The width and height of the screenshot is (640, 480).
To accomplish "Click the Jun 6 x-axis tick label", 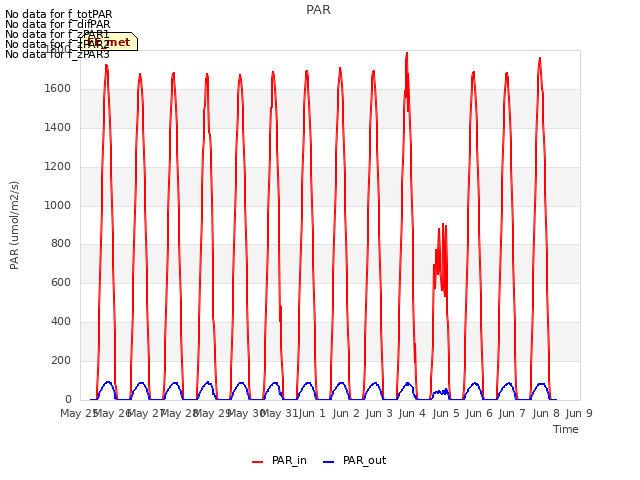I will pyautogui.click(x=479, y=413).
